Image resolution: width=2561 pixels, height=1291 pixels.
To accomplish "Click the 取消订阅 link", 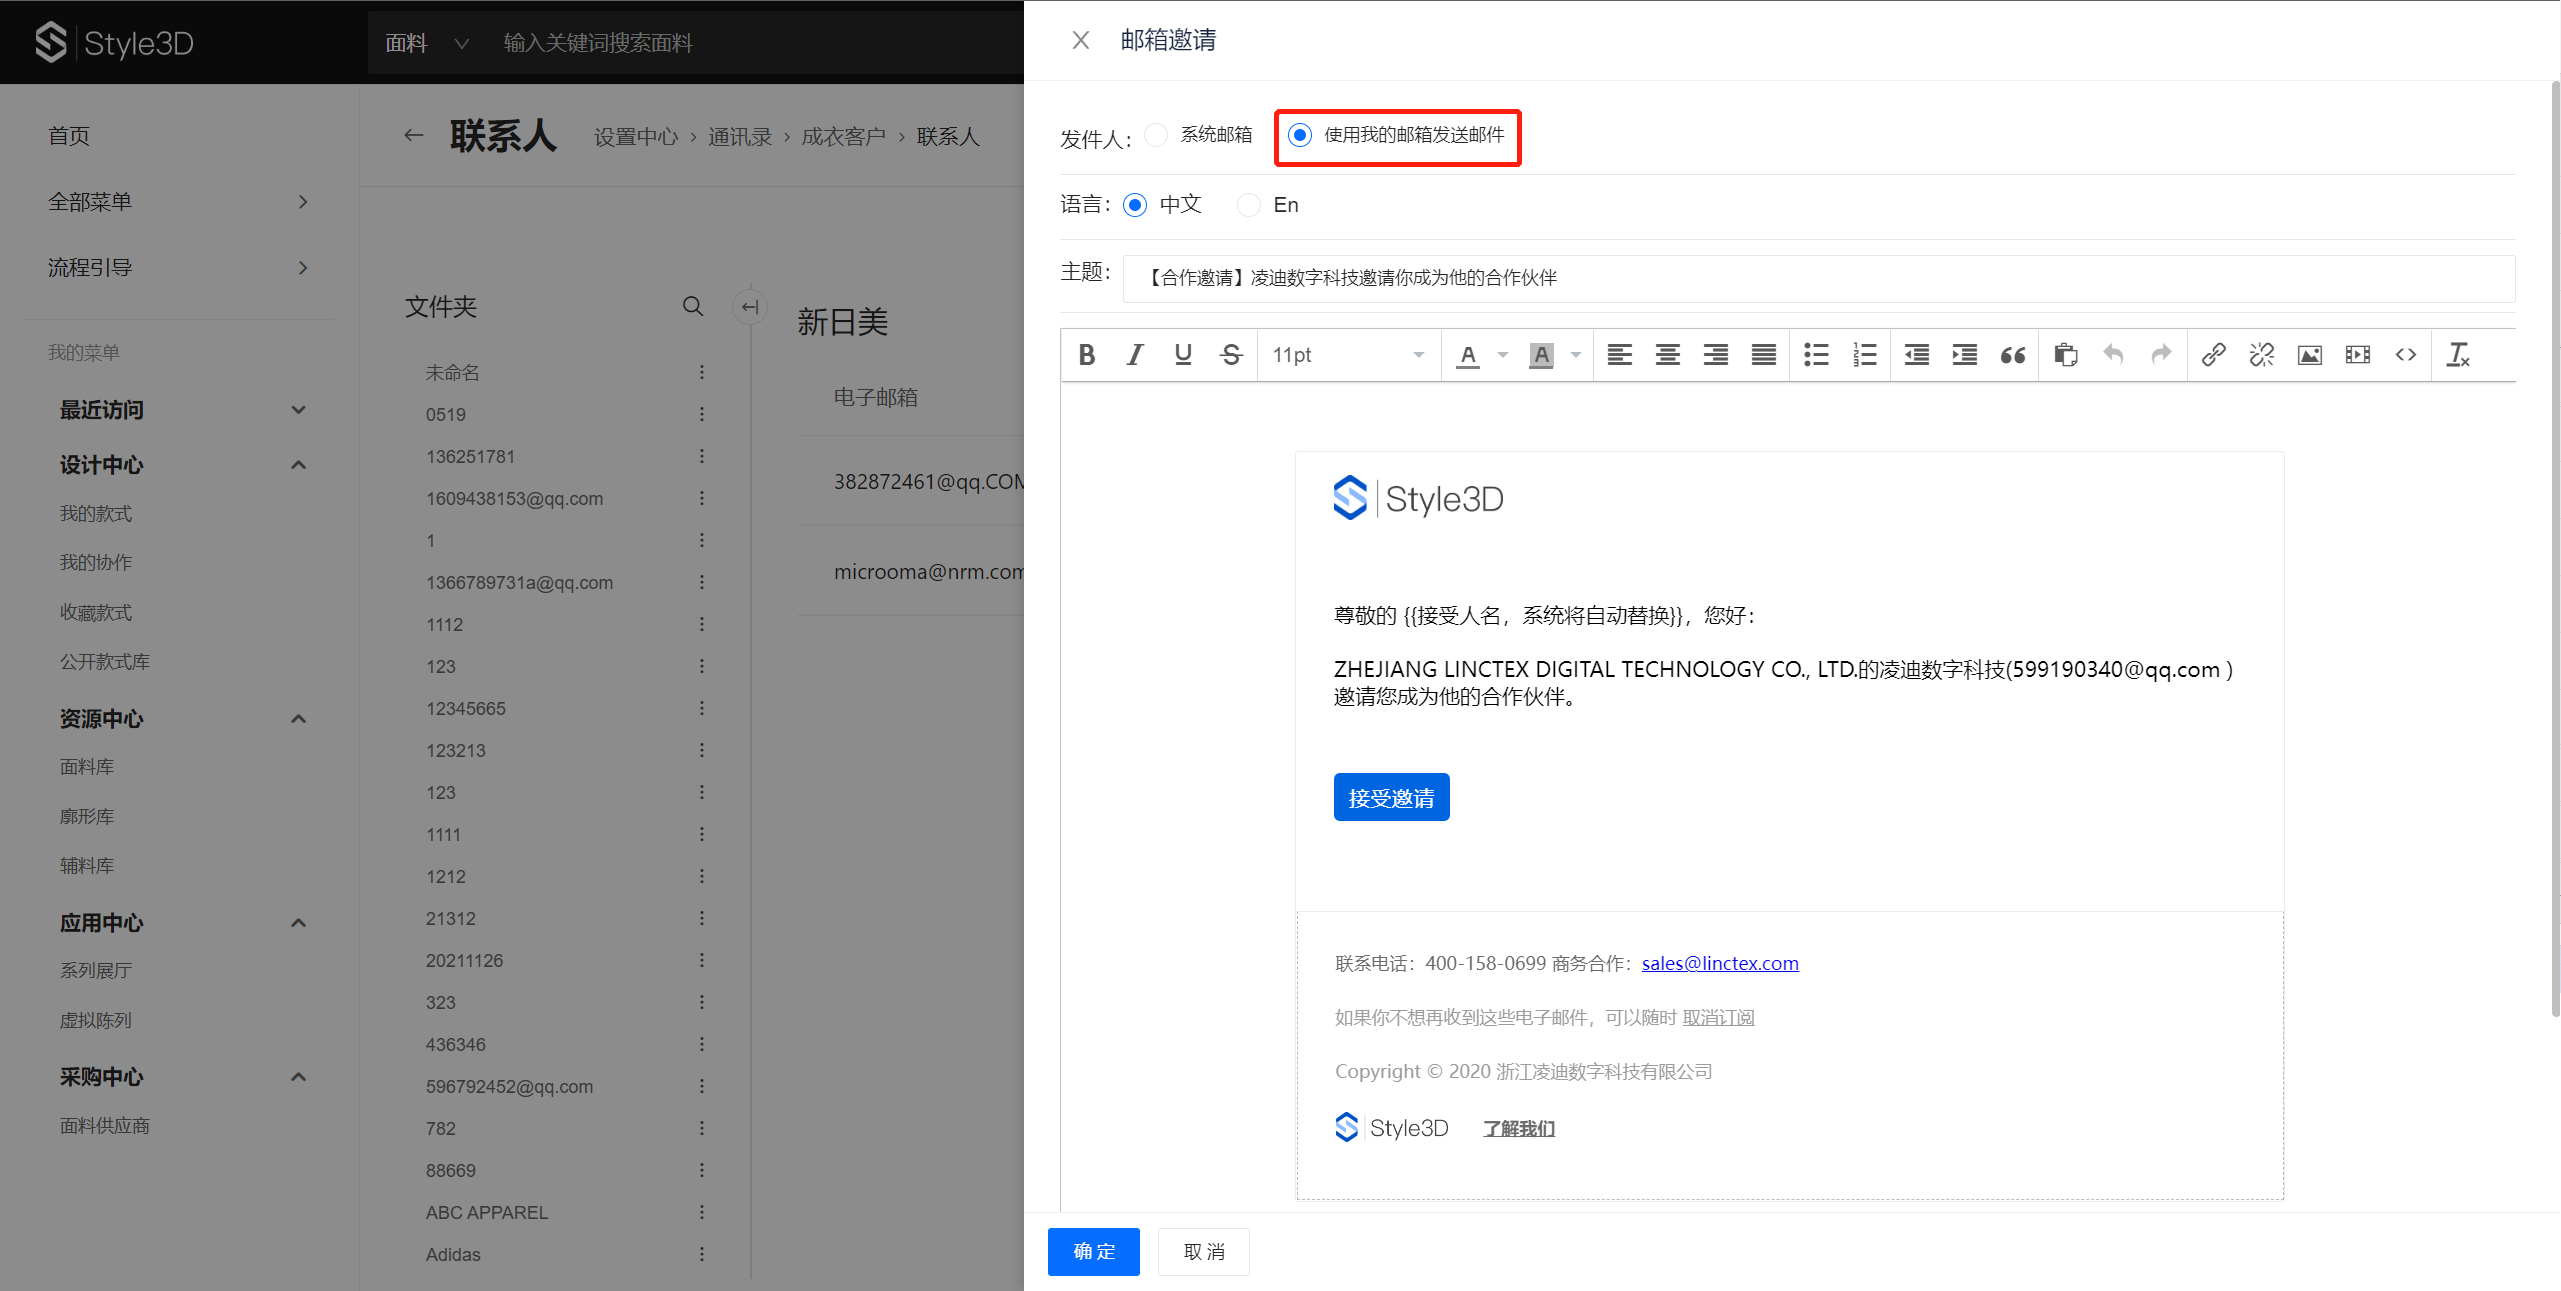I will coord(1718,1017).
